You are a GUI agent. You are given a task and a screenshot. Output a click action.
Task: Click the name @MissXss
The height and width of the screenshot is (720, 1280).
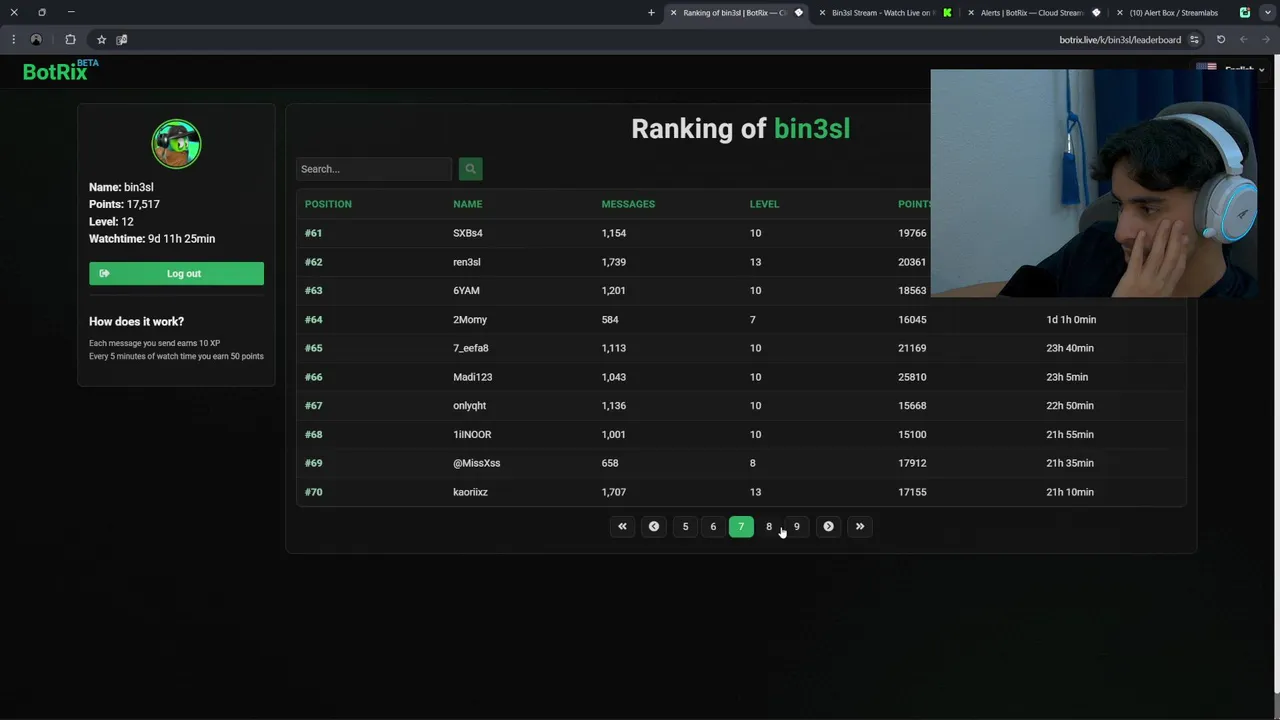click(476, 463)
